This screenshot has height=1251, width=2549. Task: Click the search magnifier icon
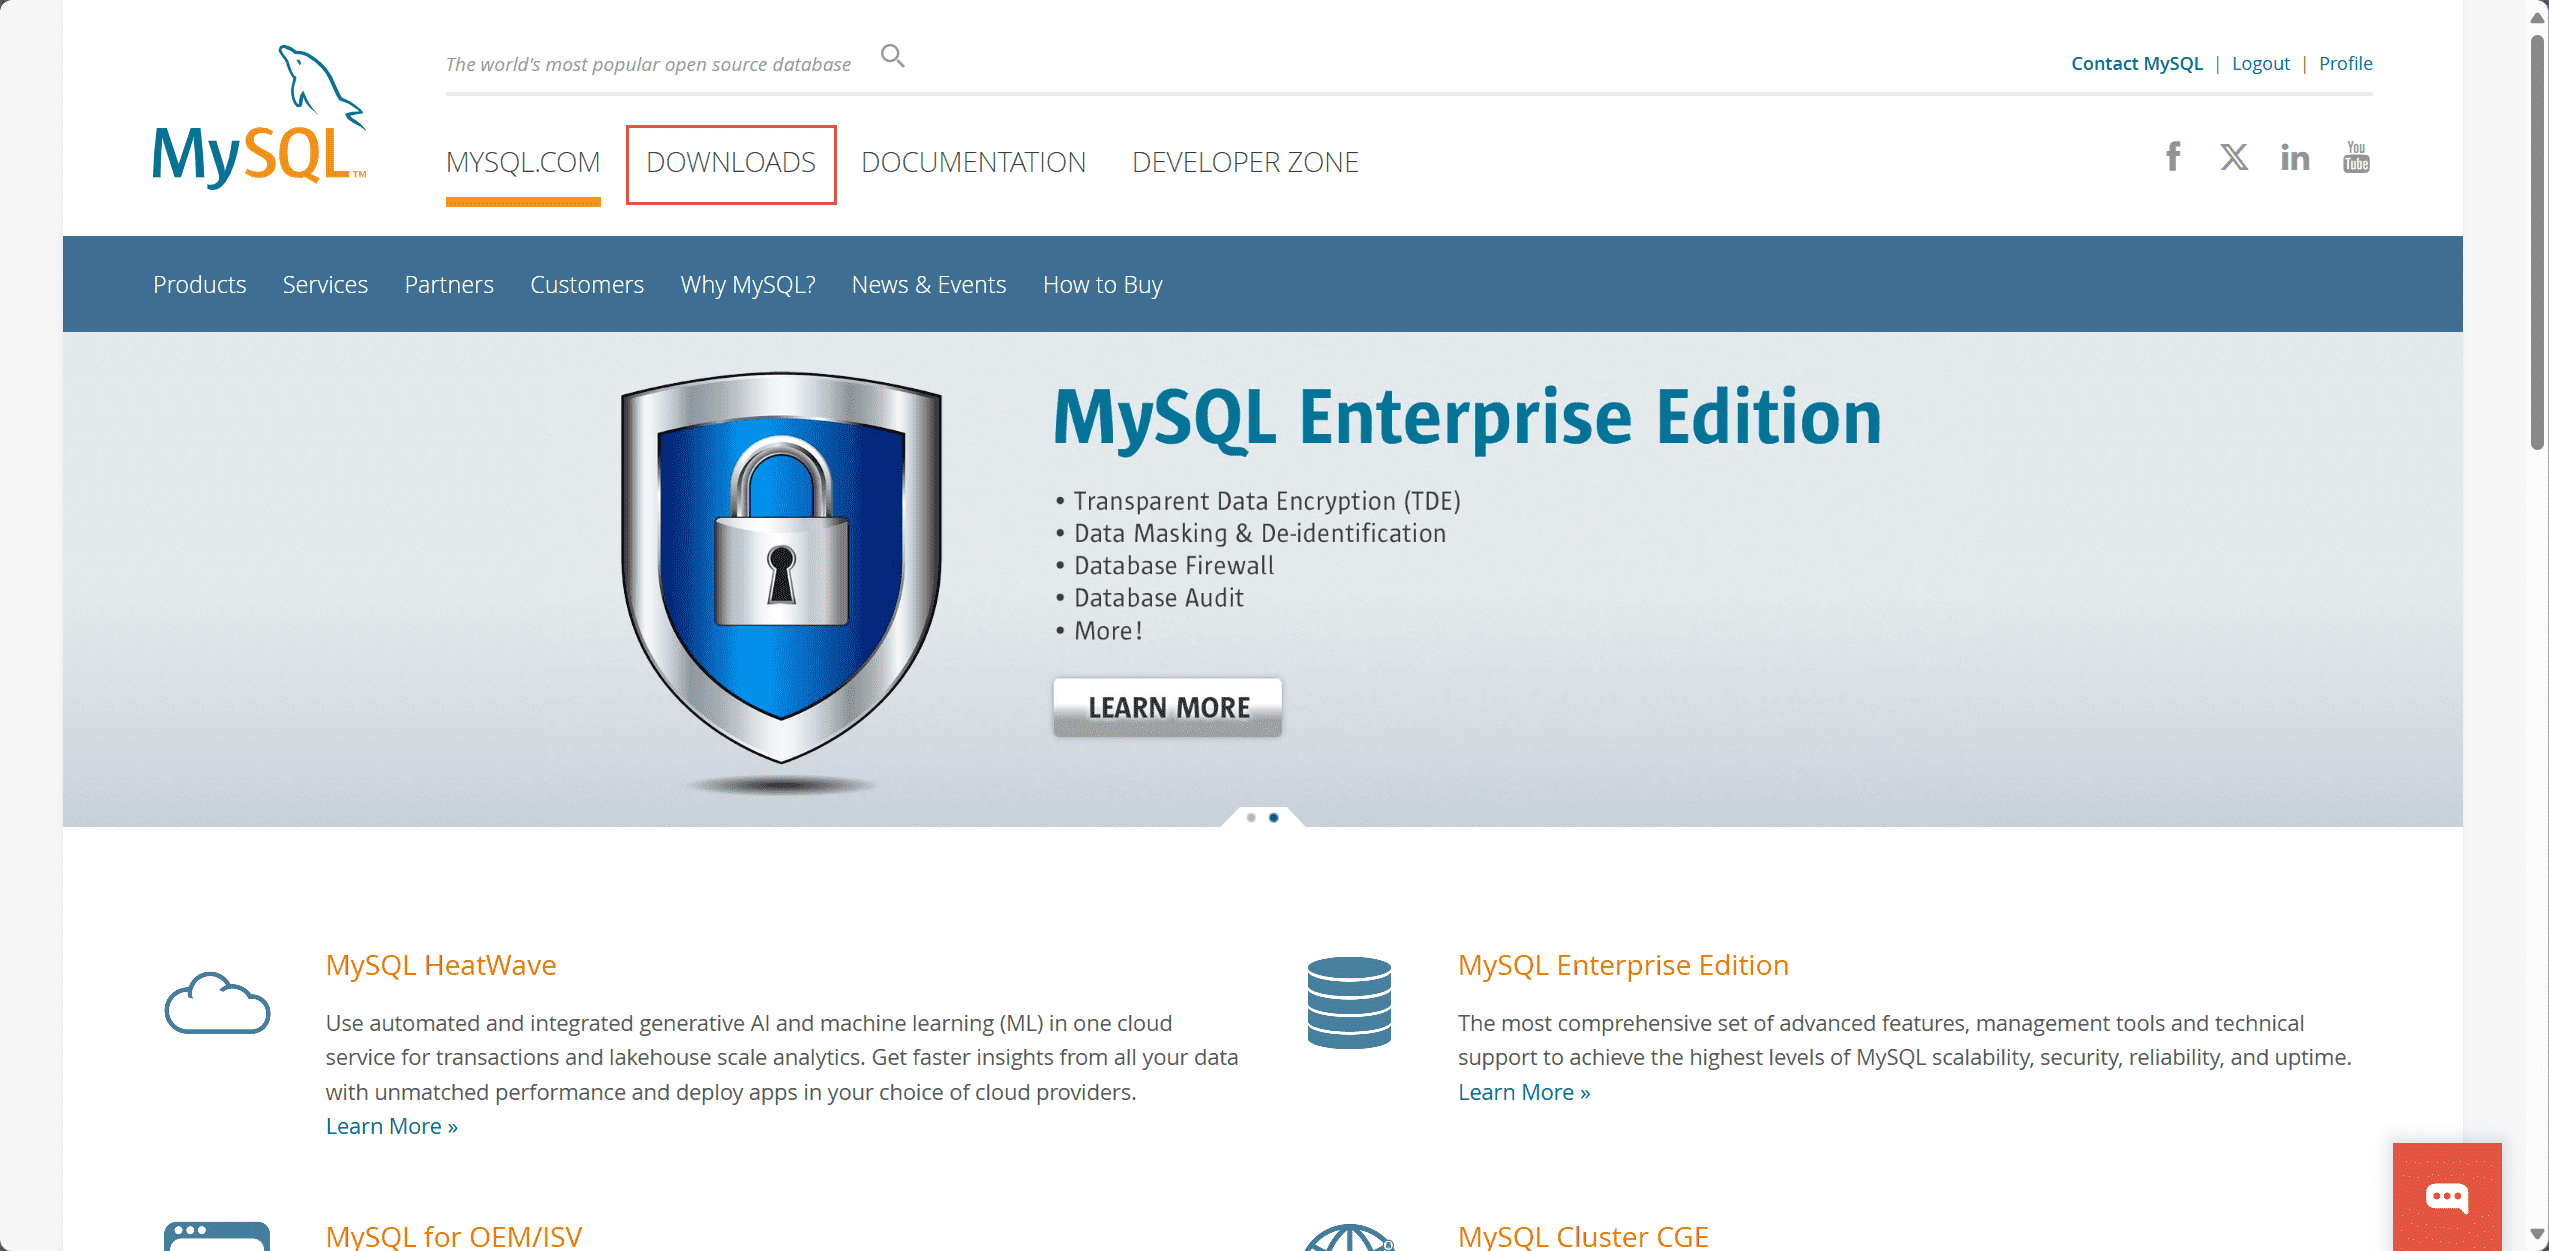[892, 56]
